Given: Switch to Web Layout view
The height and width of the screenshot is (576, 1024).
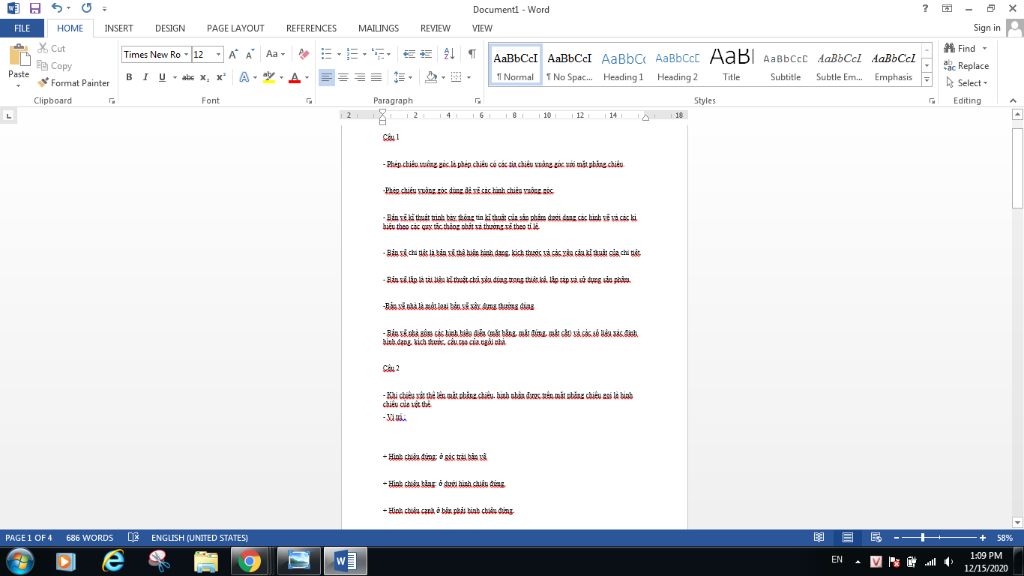Looking at the screenshot, I should click(876, 537).
